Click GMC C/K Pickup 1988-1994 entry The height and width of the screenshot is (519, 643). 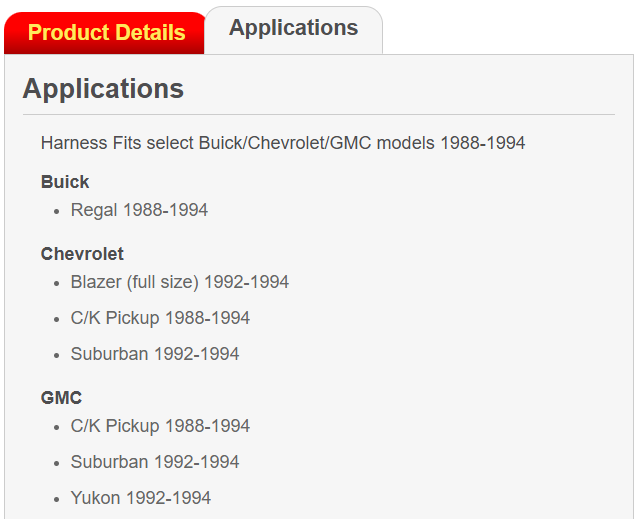160,426
